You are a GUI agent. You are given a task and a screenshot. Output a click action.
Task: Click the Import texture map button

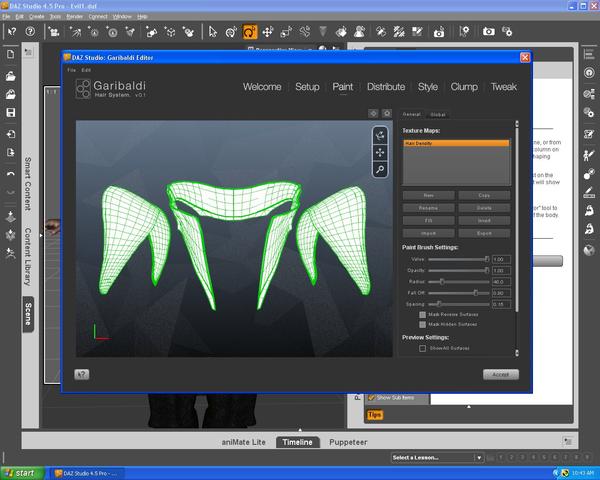click(x=429, y=233)
